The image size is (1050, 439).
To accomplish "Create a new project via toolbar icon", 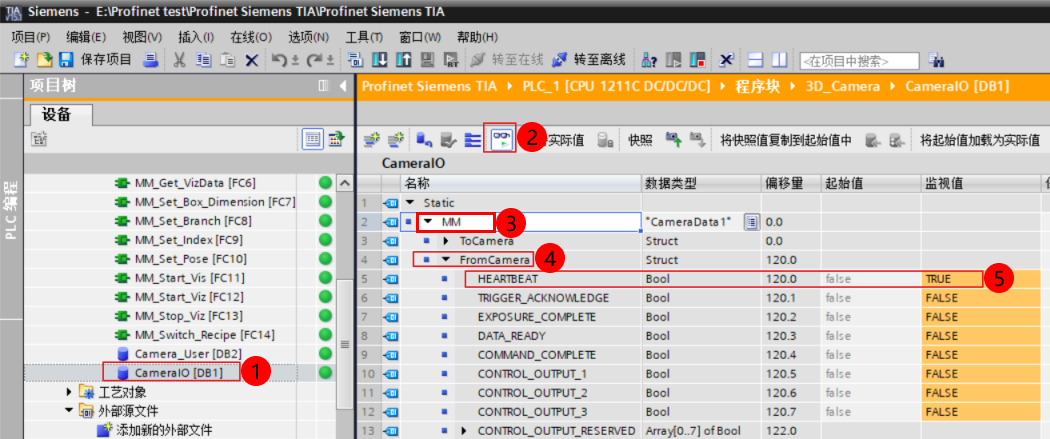I will (x=21, y=60).
